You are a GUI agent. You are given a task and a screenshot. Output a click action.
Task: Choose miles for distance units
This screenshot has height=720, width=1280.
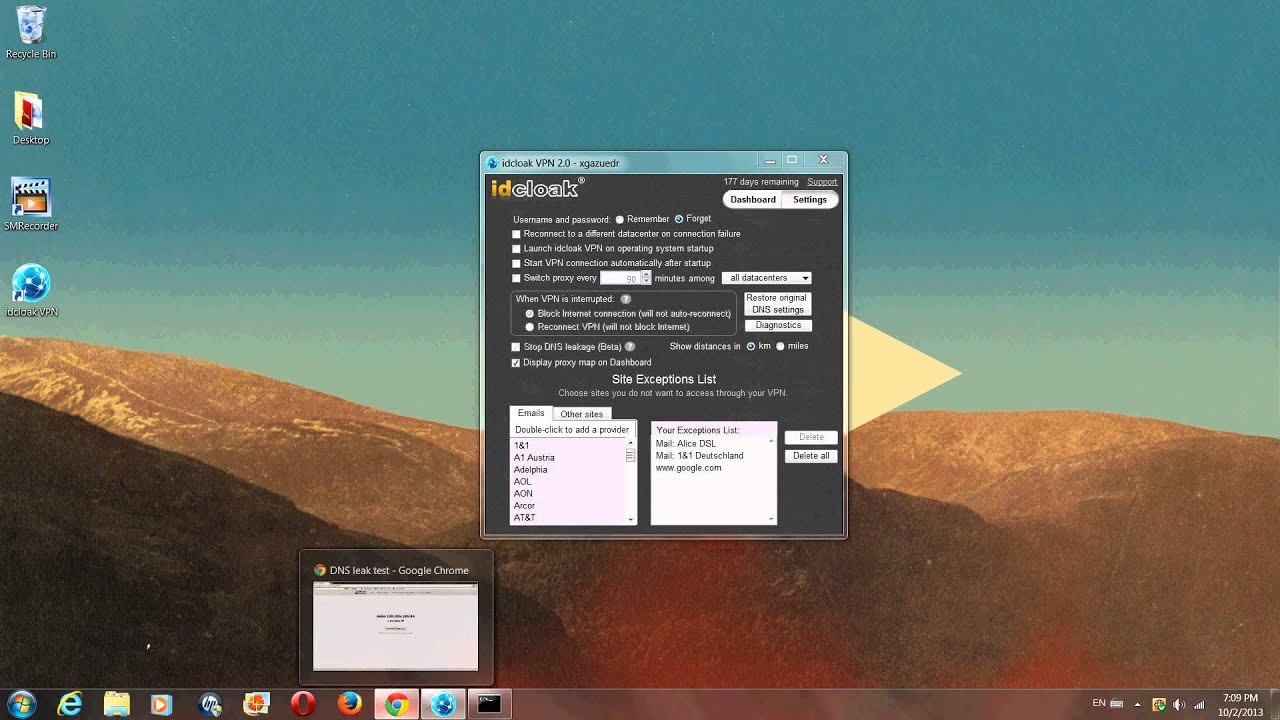click(x=780, y=346)
